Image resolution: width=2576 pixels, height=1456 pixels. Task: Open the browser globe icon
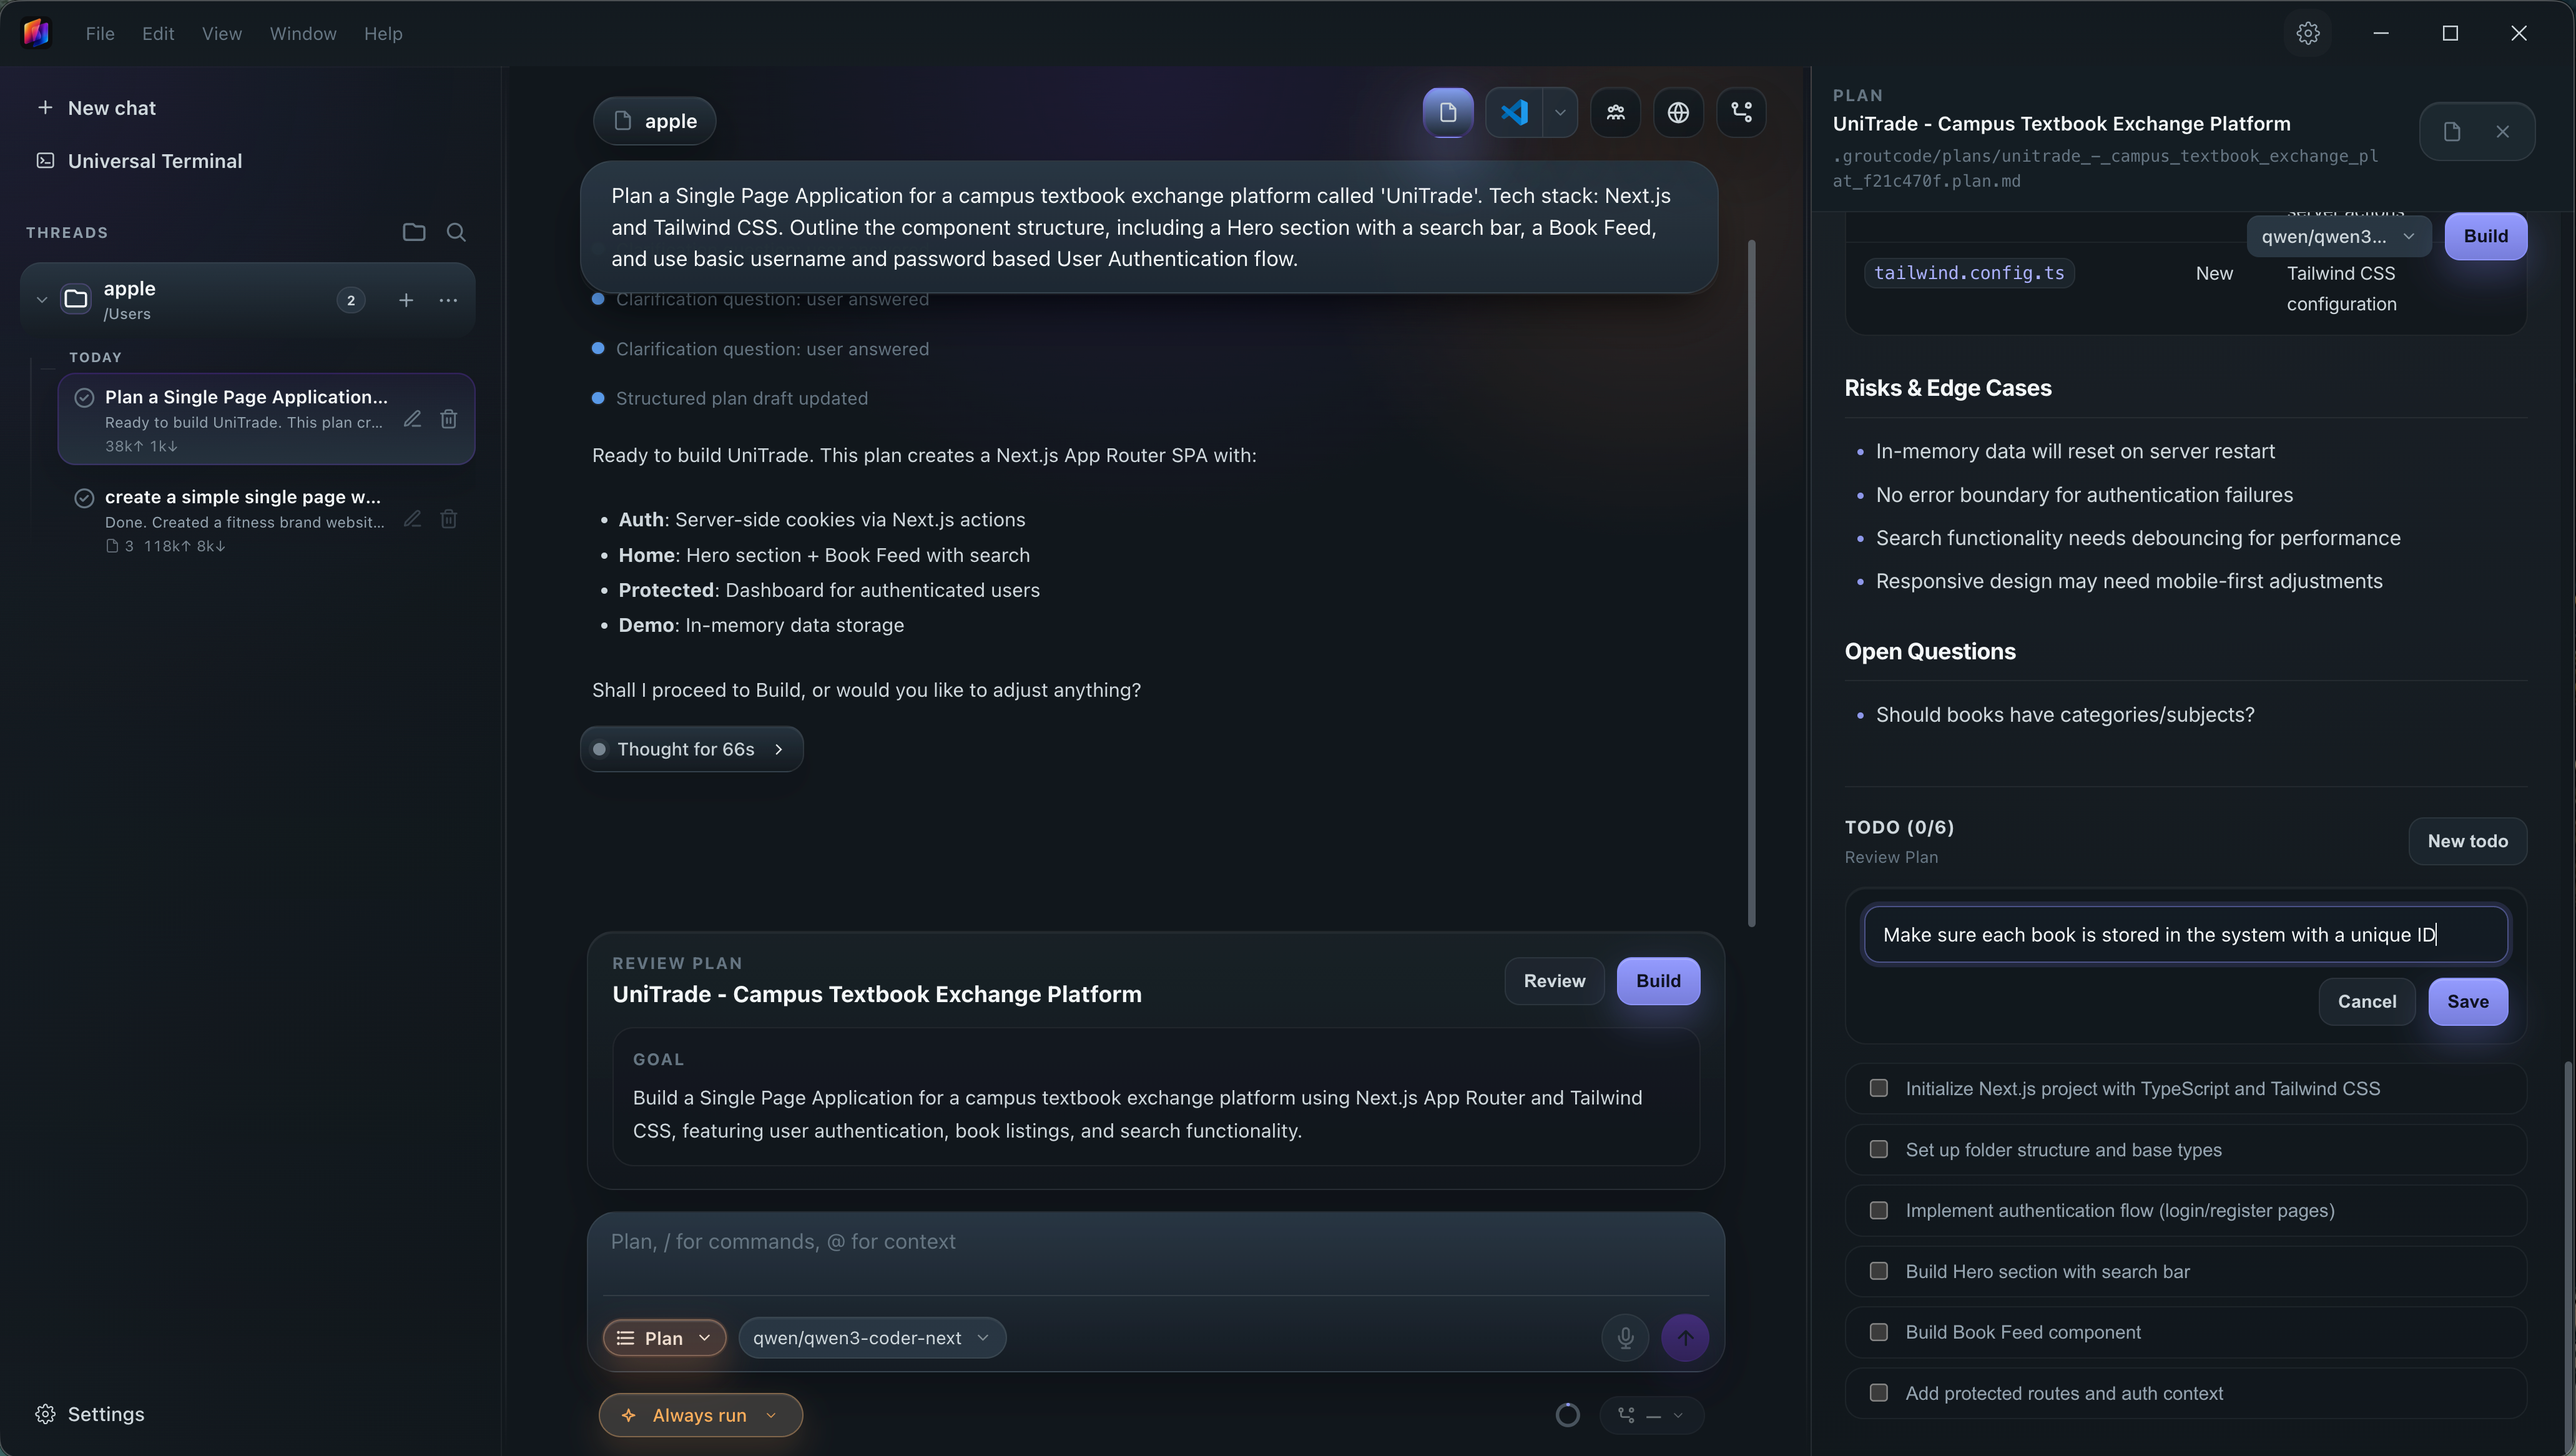(x=1678, y=112)
